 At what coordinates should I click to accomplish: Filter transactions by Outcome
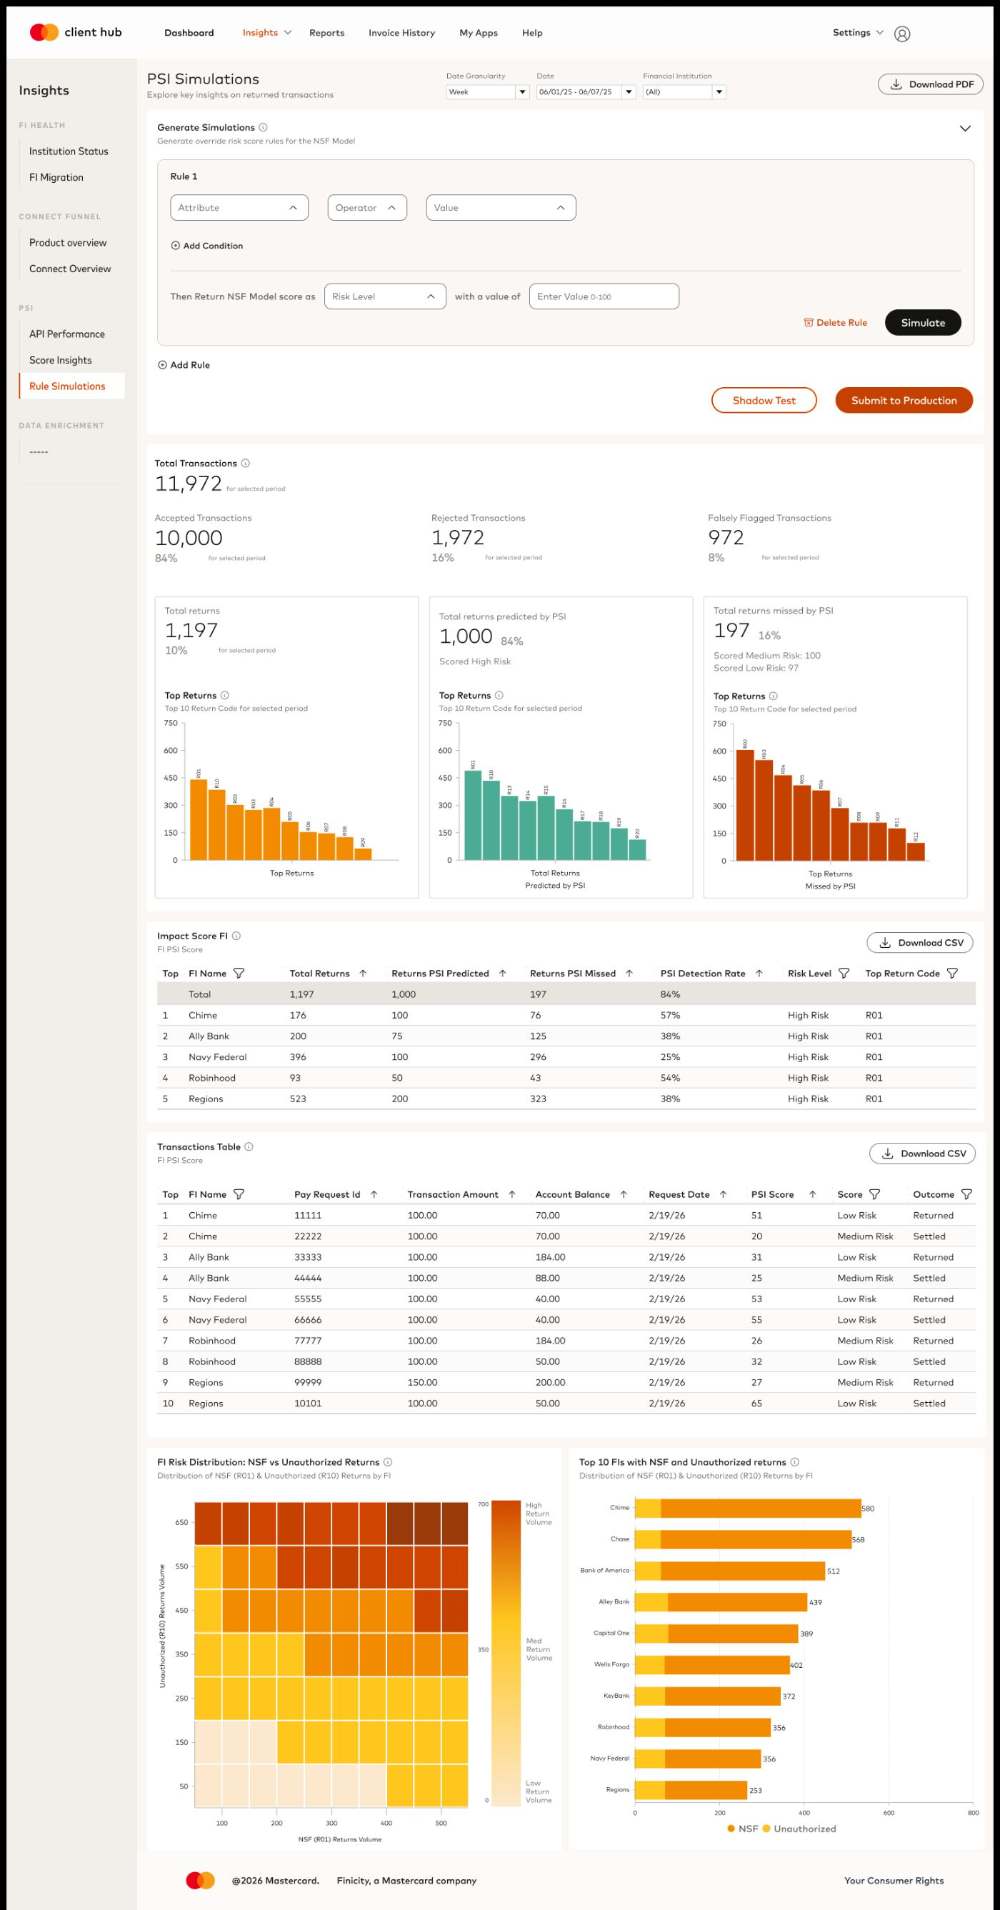point(967,1194)
